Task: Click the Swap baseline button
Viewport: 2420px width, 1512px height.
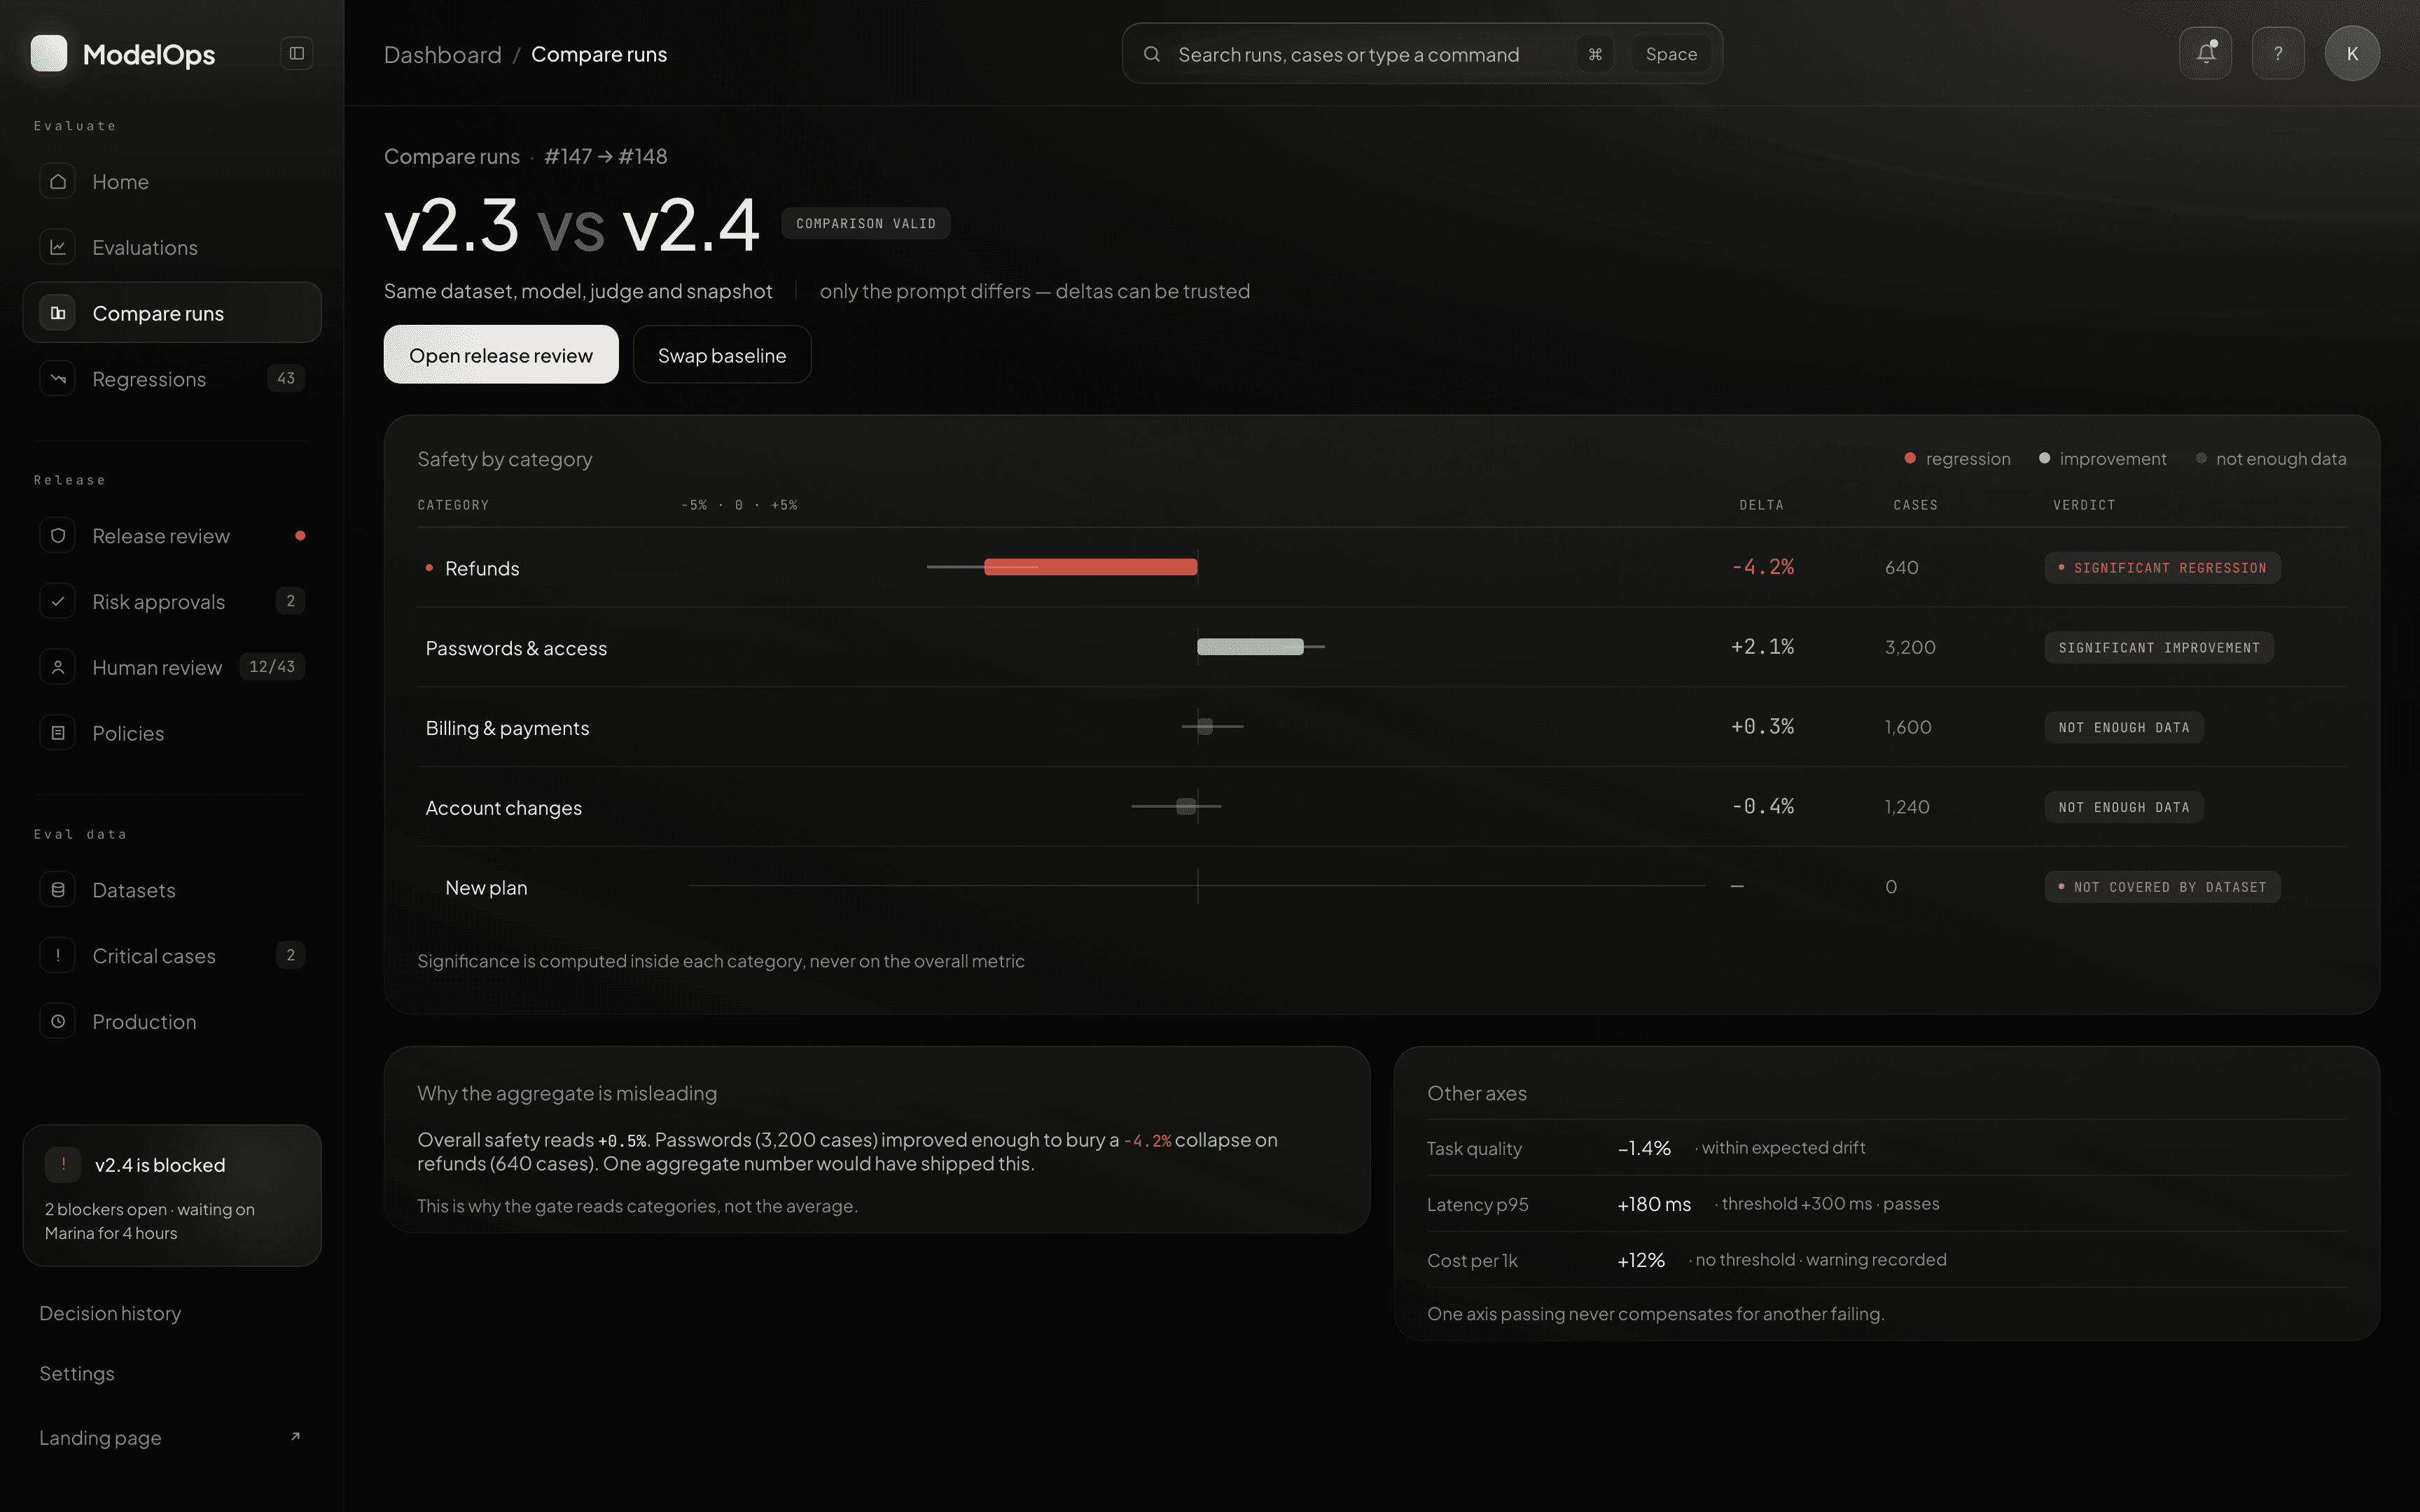Action: 722,354
